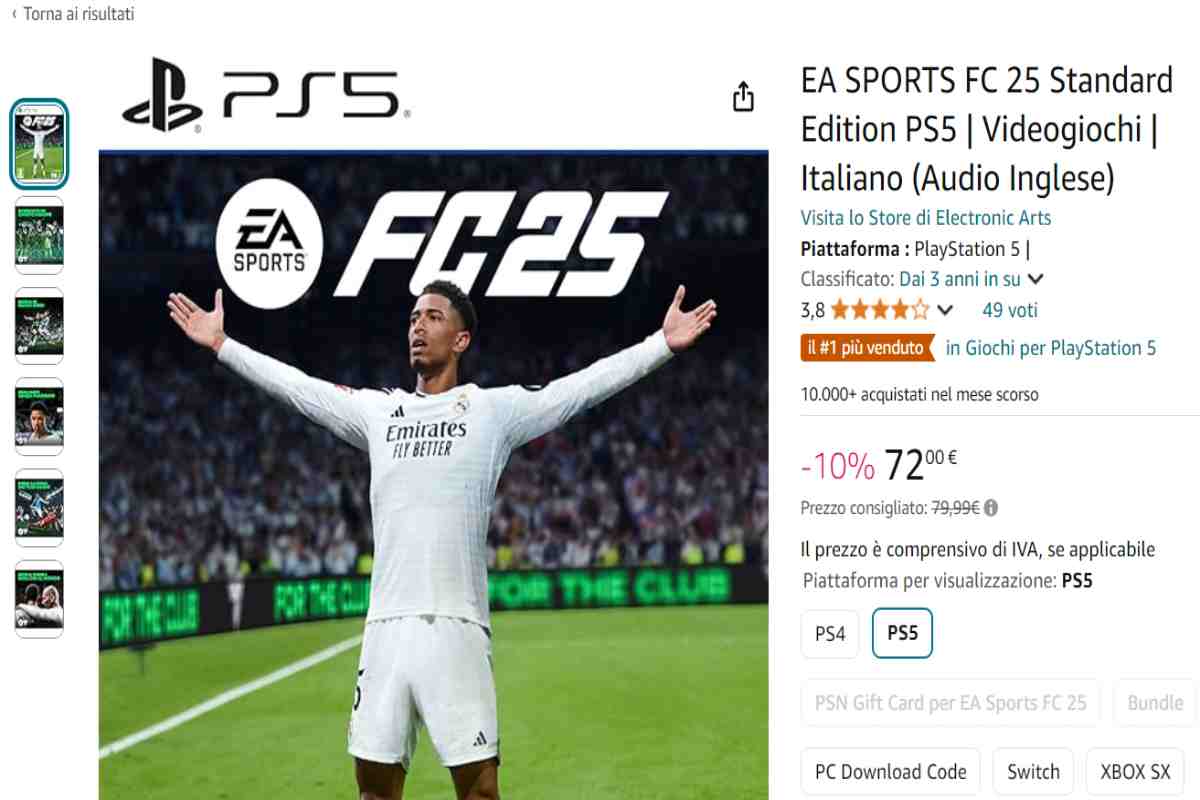Screen dimensions: 1200x800
Task: Choose the Switch platform option
Action: coord(1033,772)
